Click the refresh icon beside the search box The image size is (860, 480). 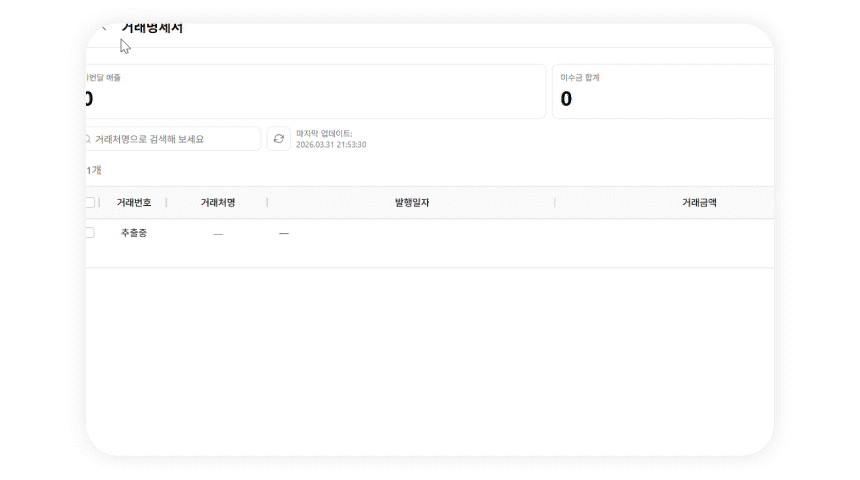[278, 139]
